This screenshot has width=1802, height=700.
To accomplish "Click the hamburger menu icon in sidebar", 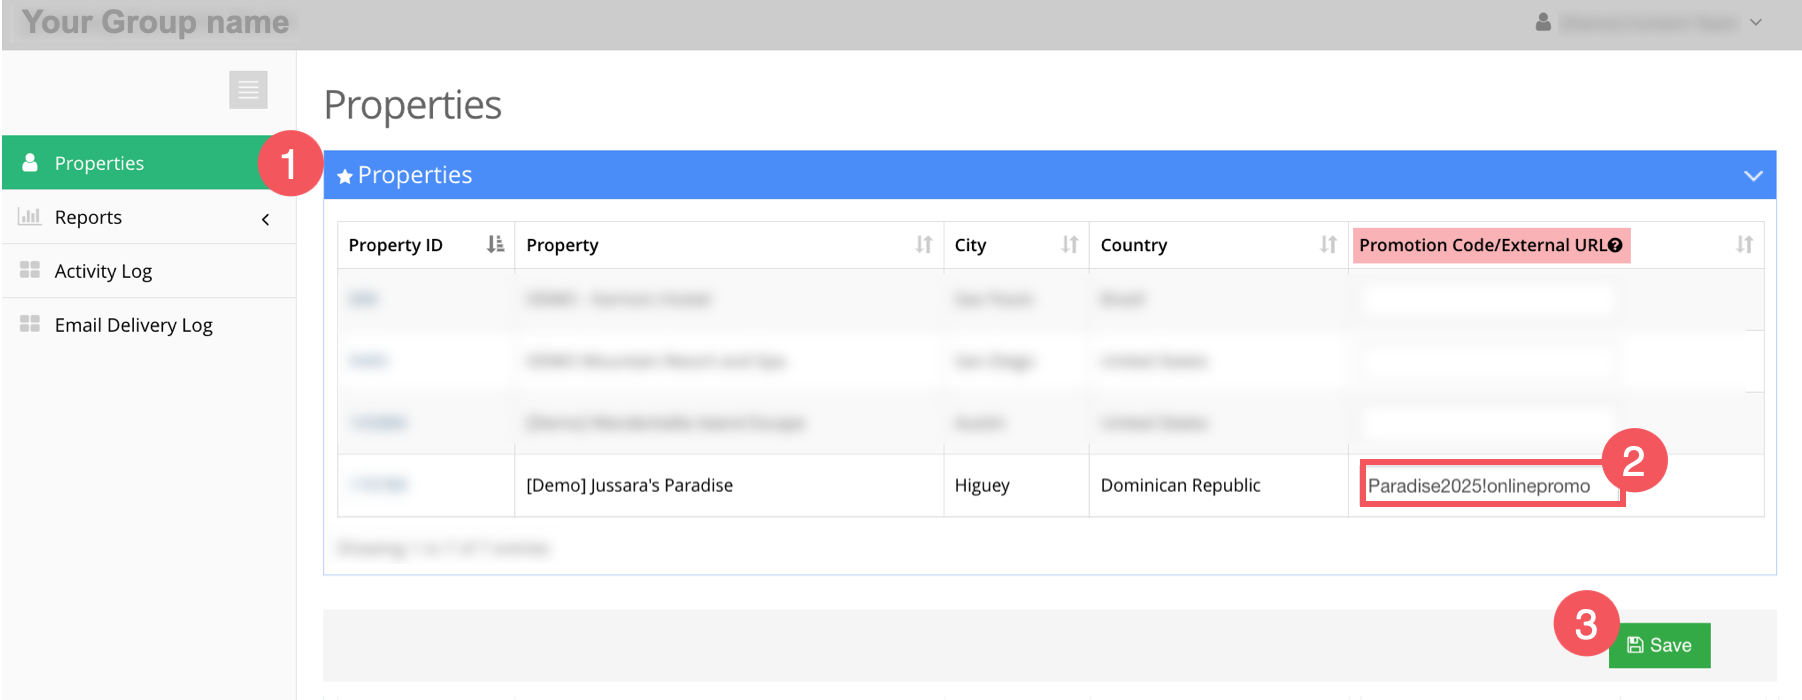I will pyautogui.click(x=248, y=90).
